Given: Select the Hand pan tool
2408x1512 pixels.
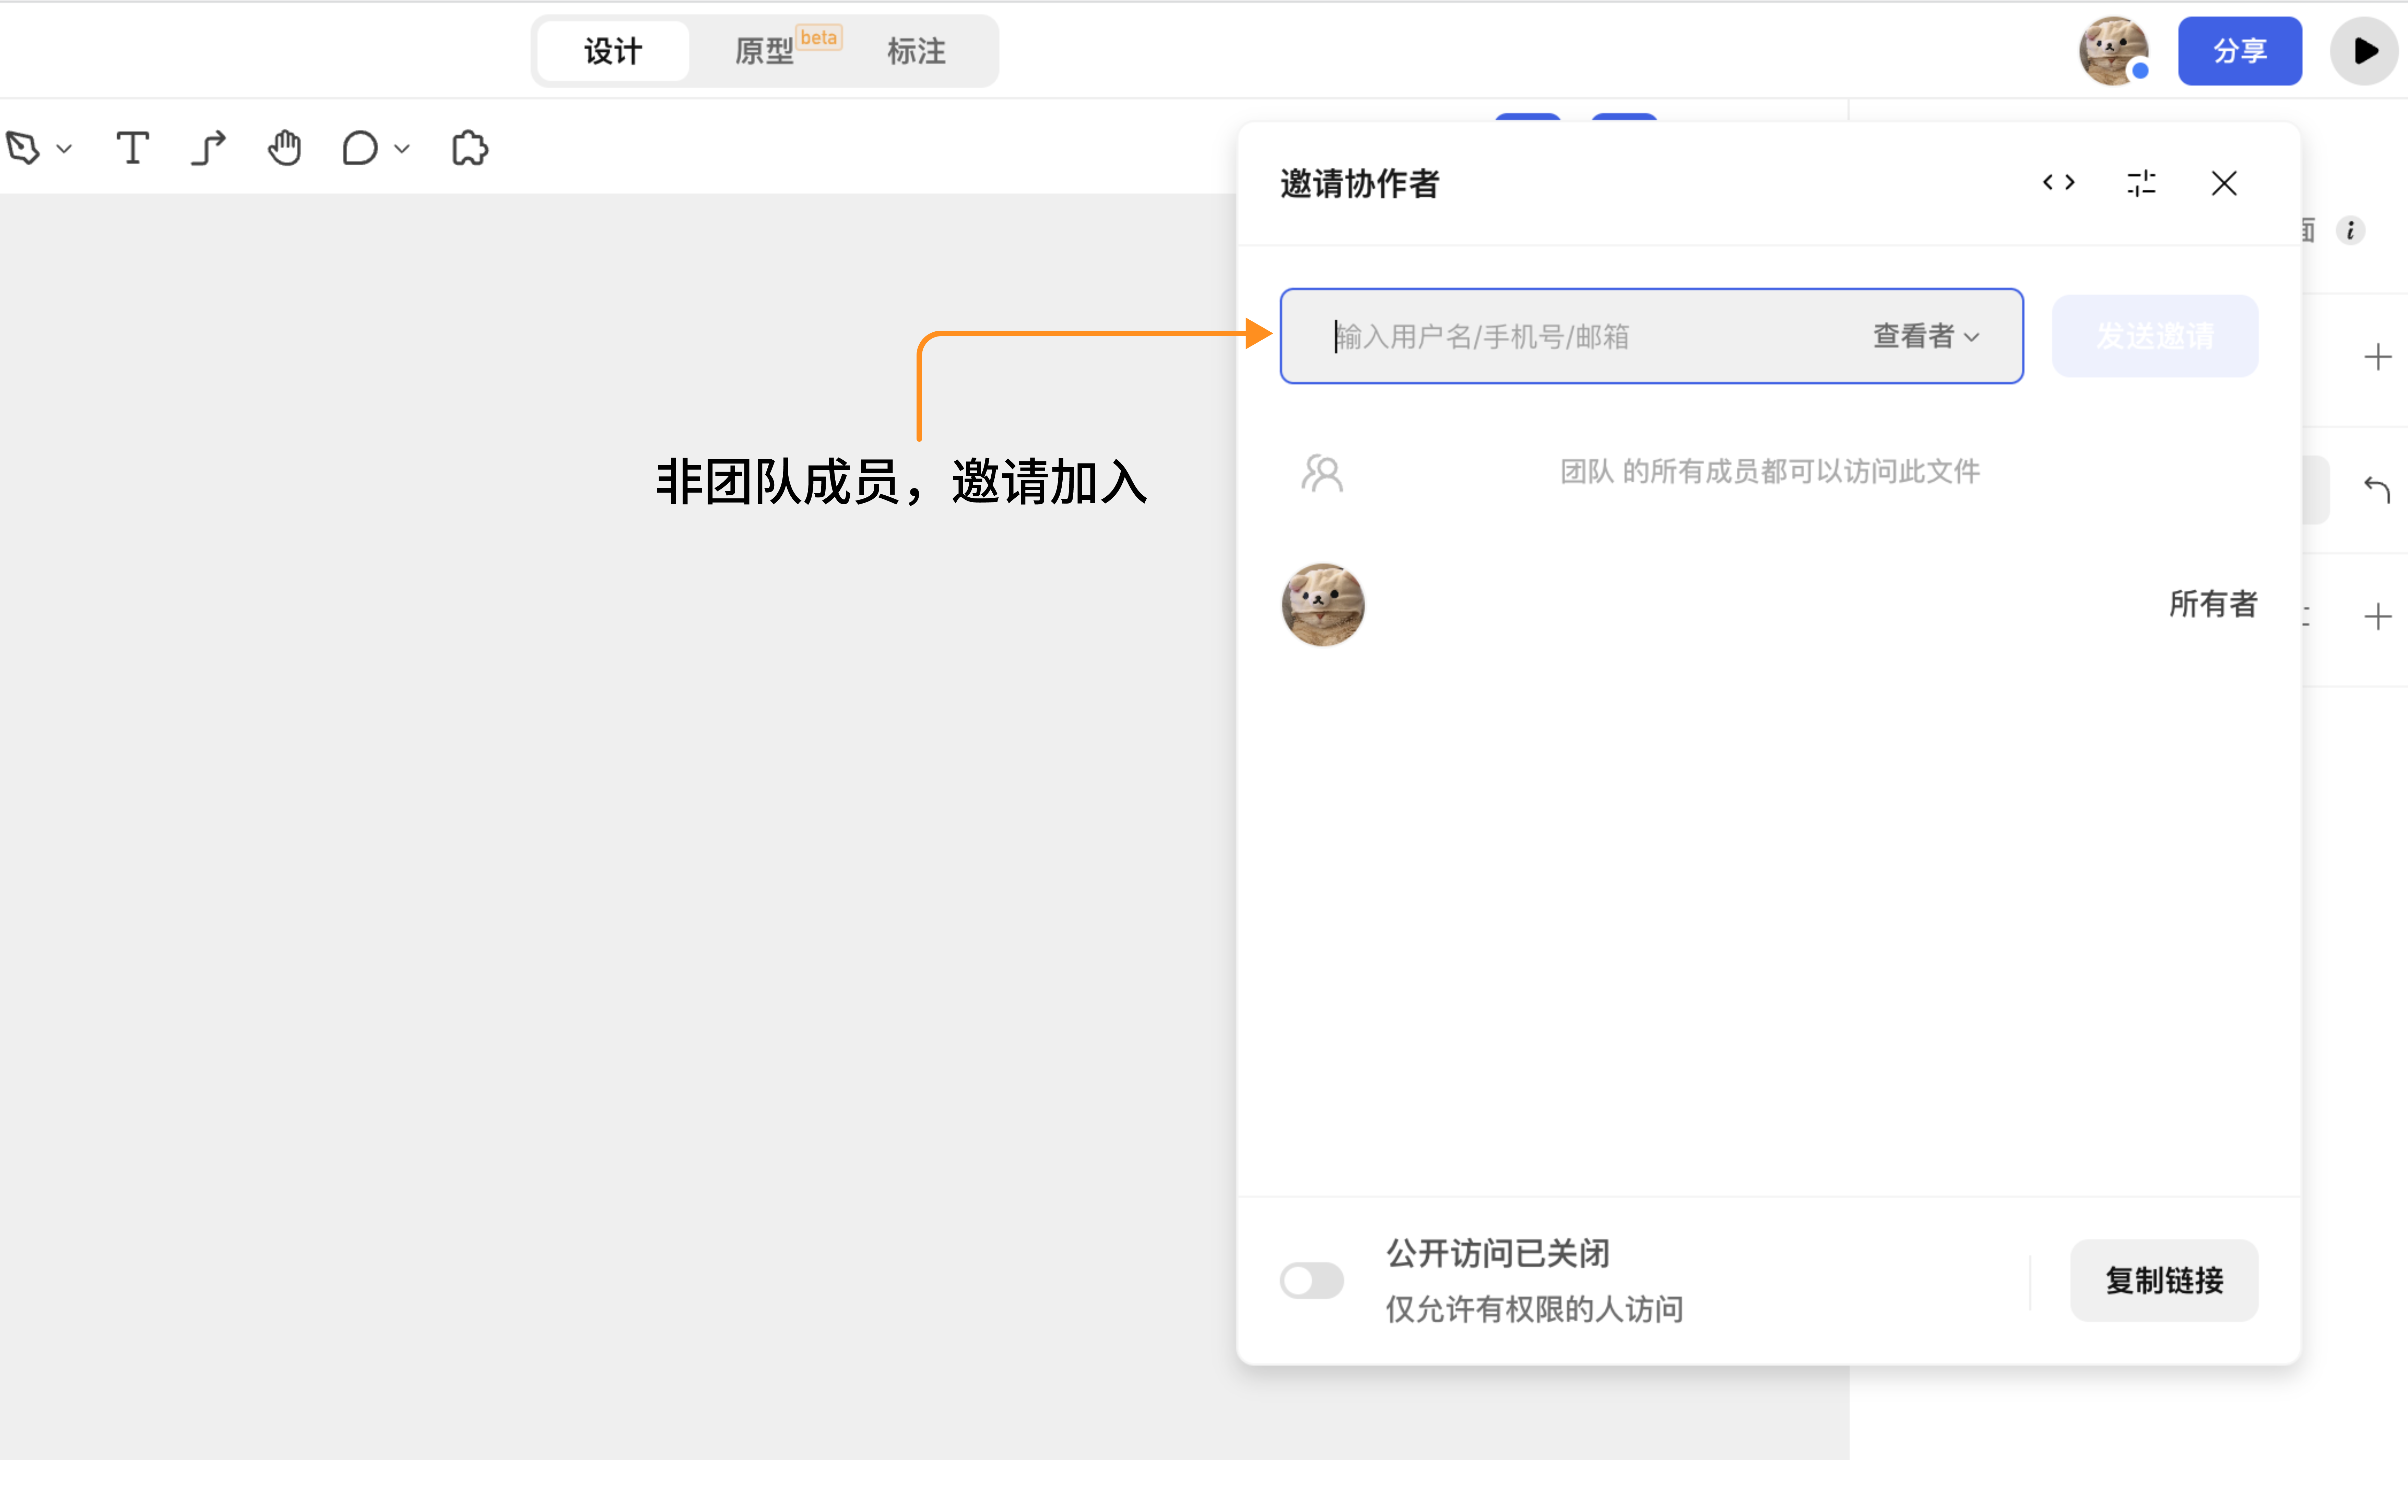Looking at the screenshot, I should pos(285,148).
